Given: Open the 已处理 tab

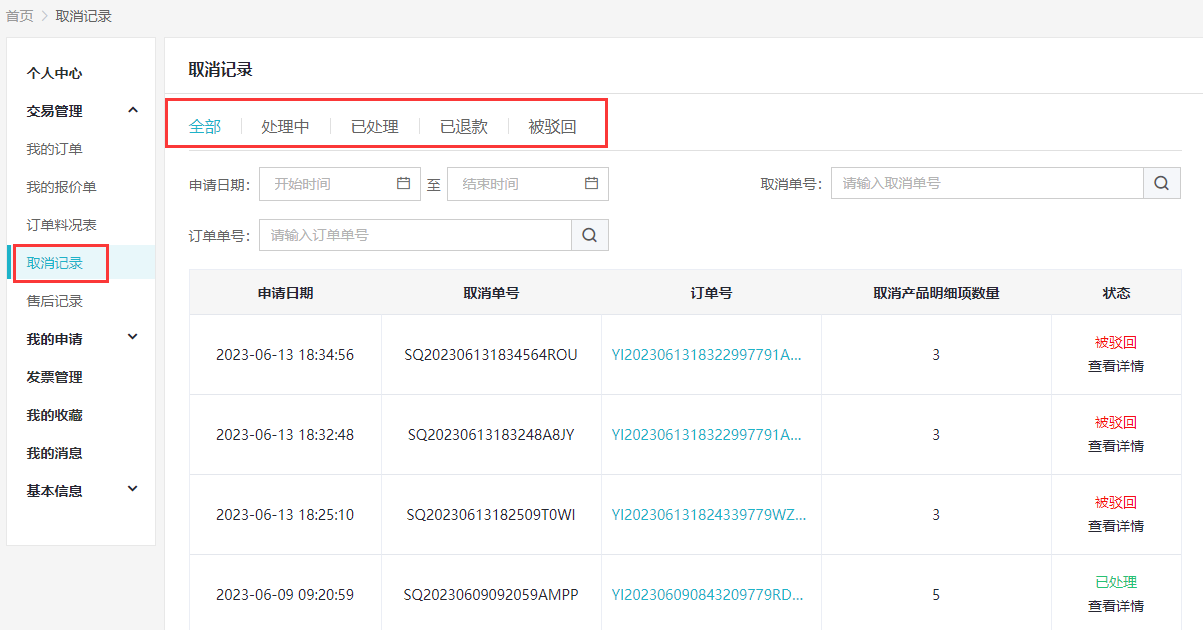Looking at the screenshot, I should point(375,127).
